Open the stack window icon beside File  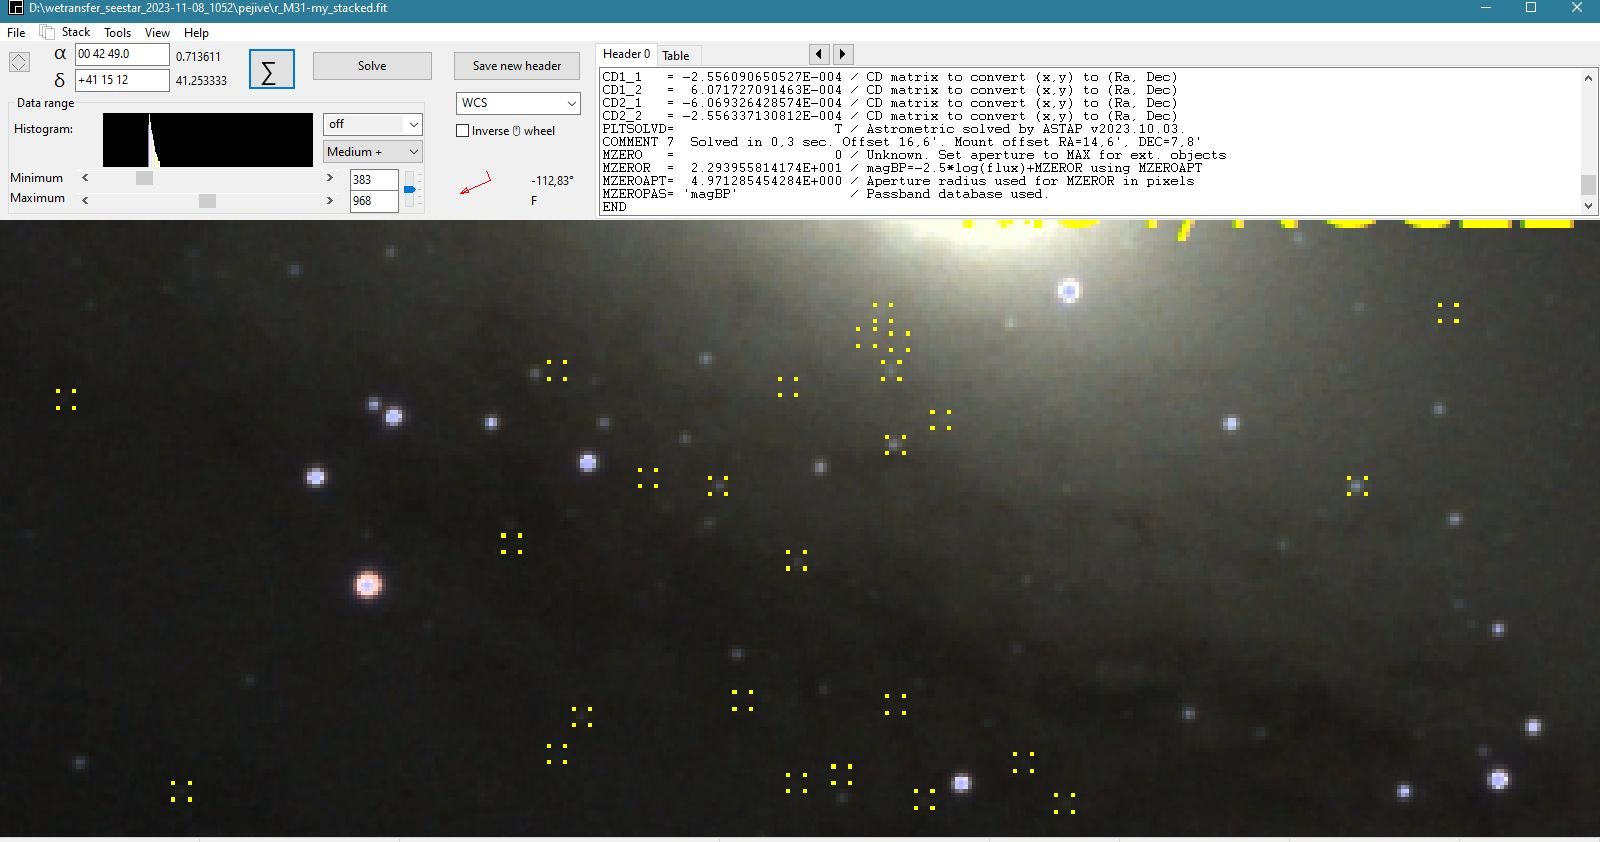[x=46, y=32]
